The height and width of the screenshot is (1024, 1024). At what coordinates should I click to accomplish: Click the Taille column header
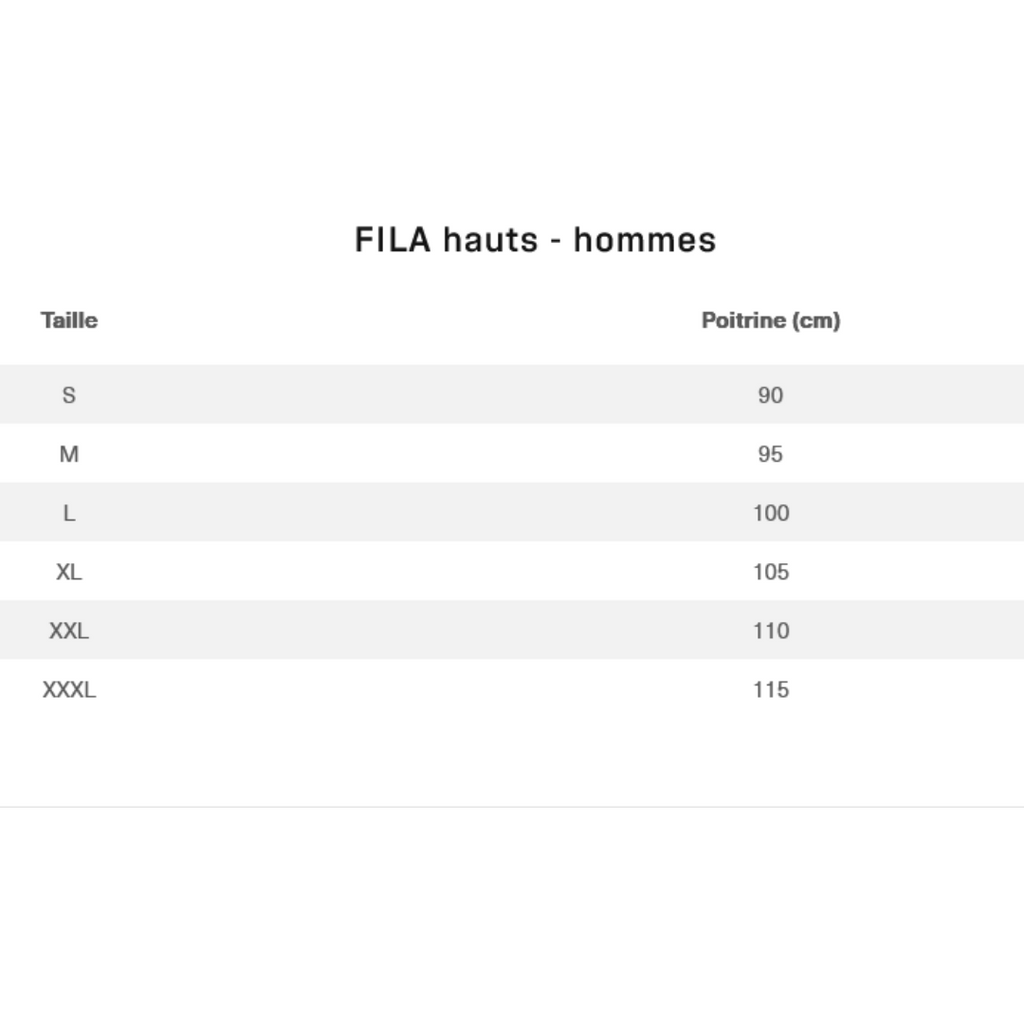point(69,320)
